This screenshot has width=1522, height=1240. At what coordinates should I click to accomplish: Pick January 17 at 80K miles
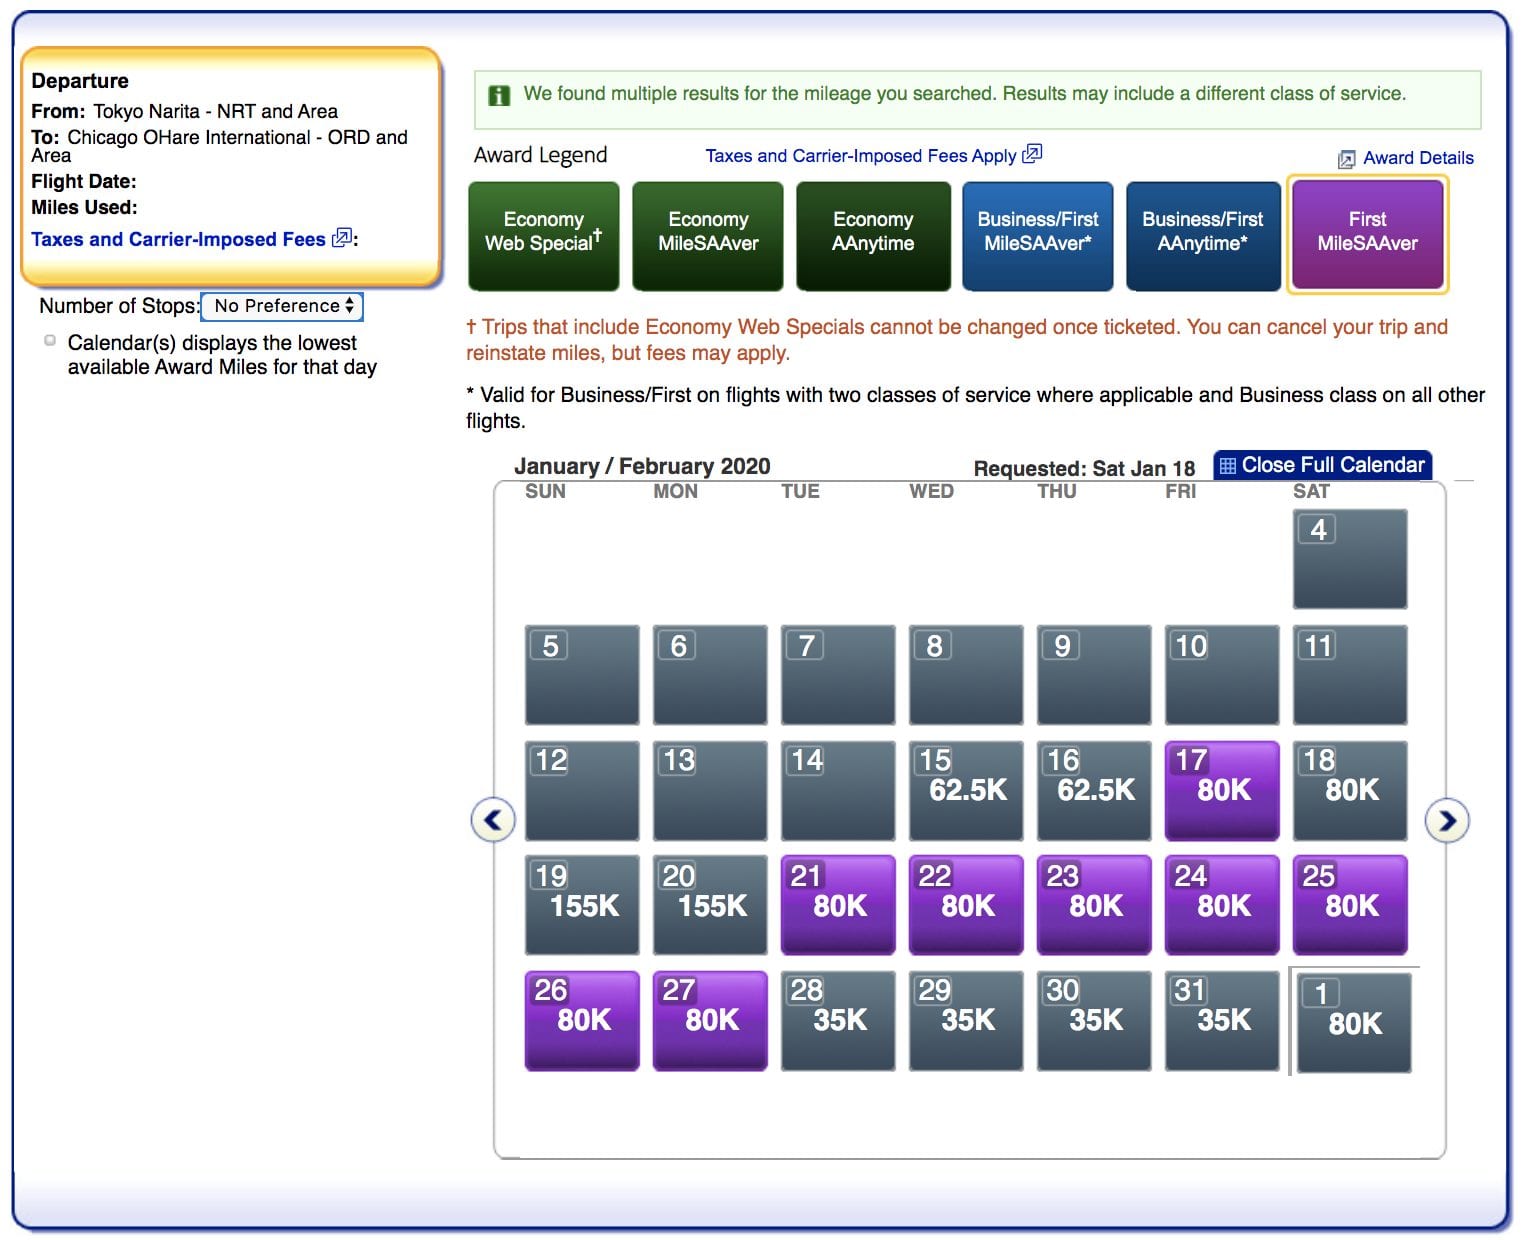coord(1221,789)
